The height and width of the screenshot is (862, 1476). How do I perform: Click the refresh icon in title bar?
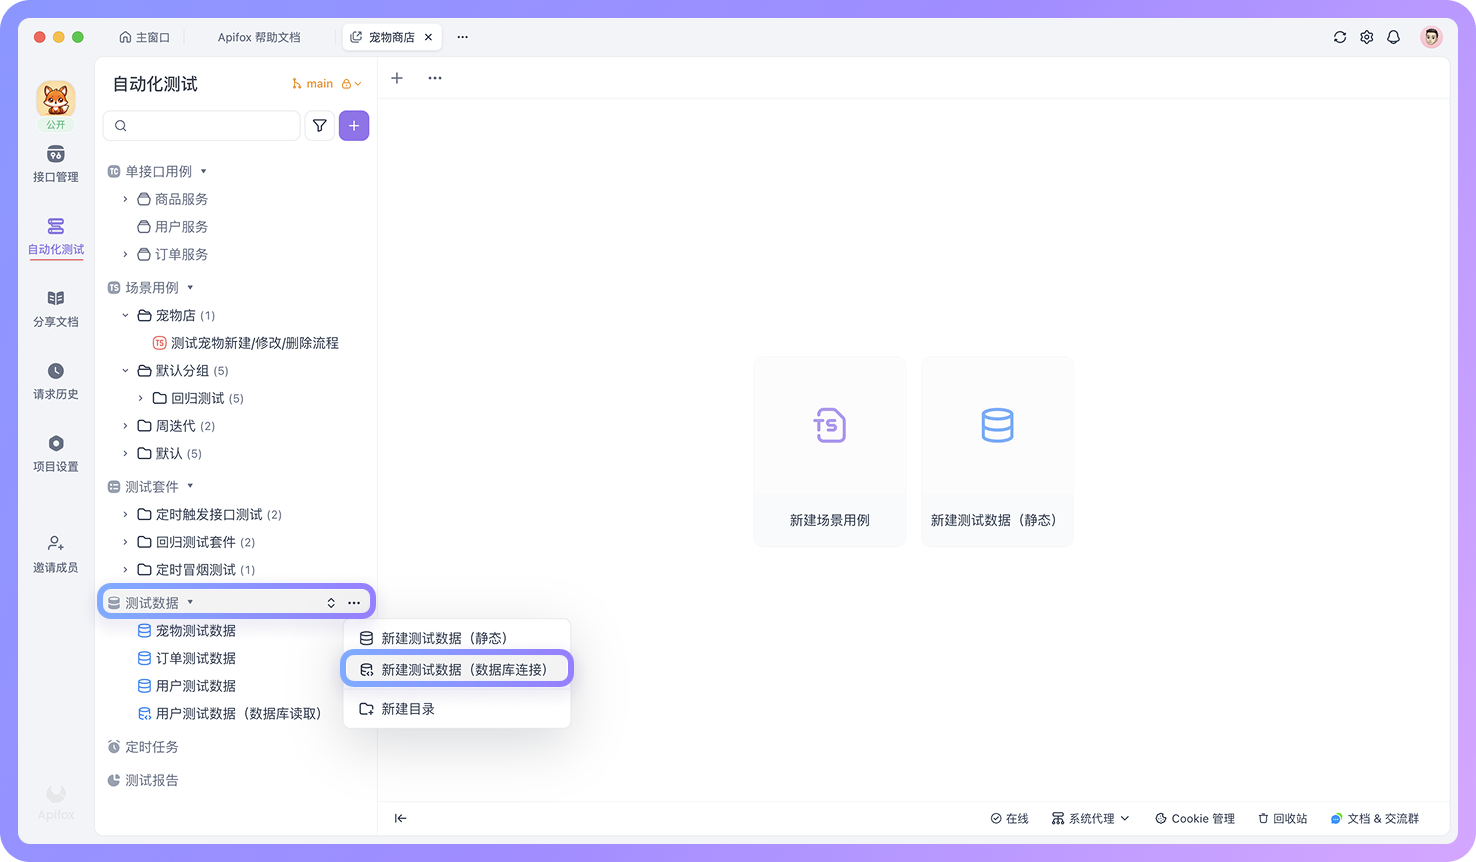(1340, 37)
